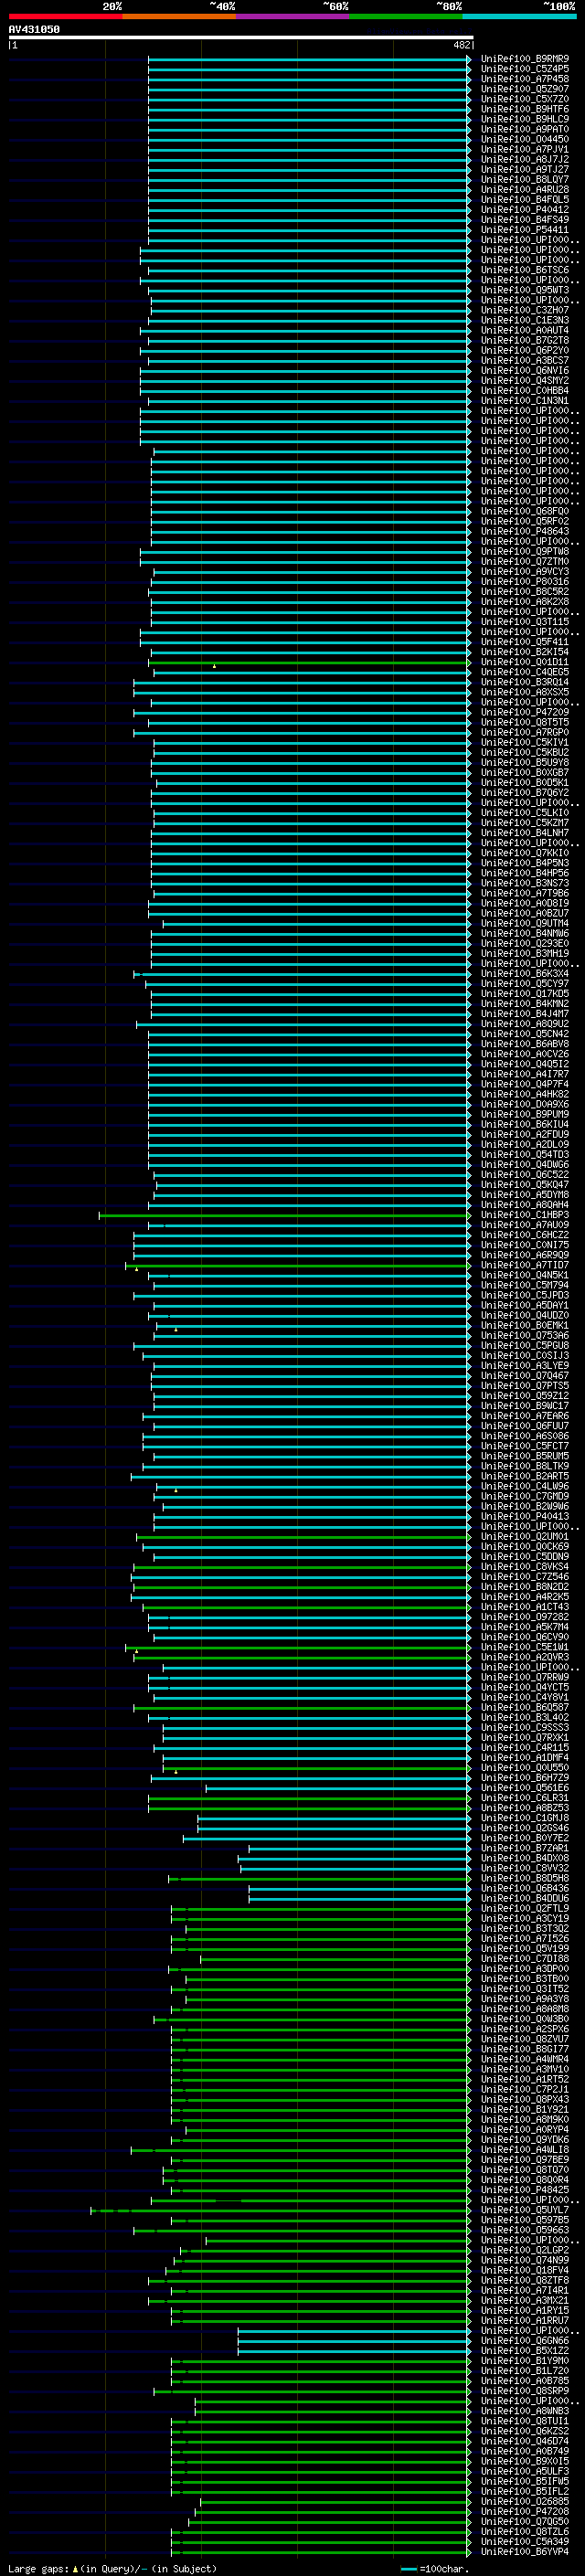Select the UniRef100_C6HCZ2 label
The height and width of the screenshot is (2576, 585).
click(525, 1234)
